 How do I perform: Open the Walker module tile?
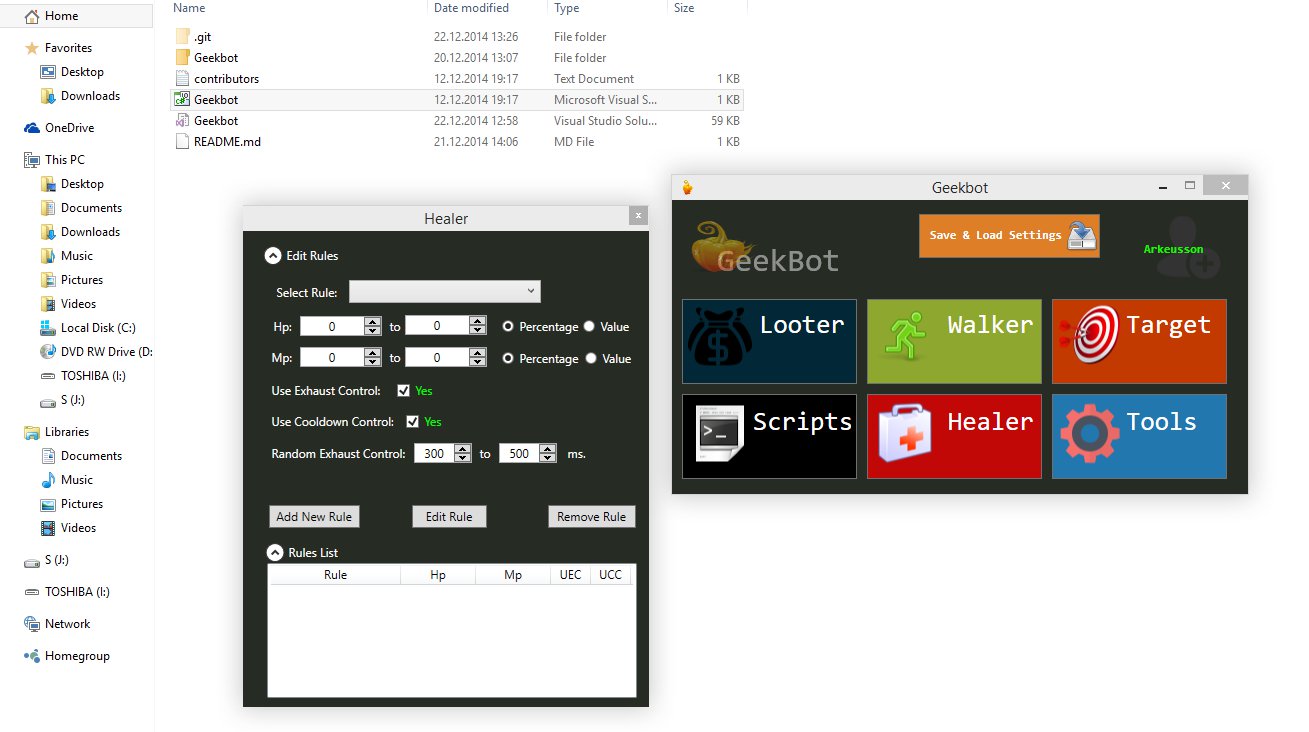point(954,341)
